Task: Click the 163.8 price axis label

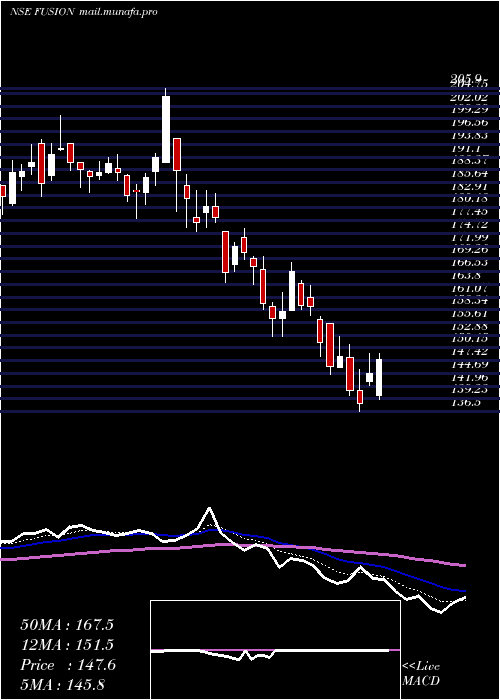Action: [465, 275]
